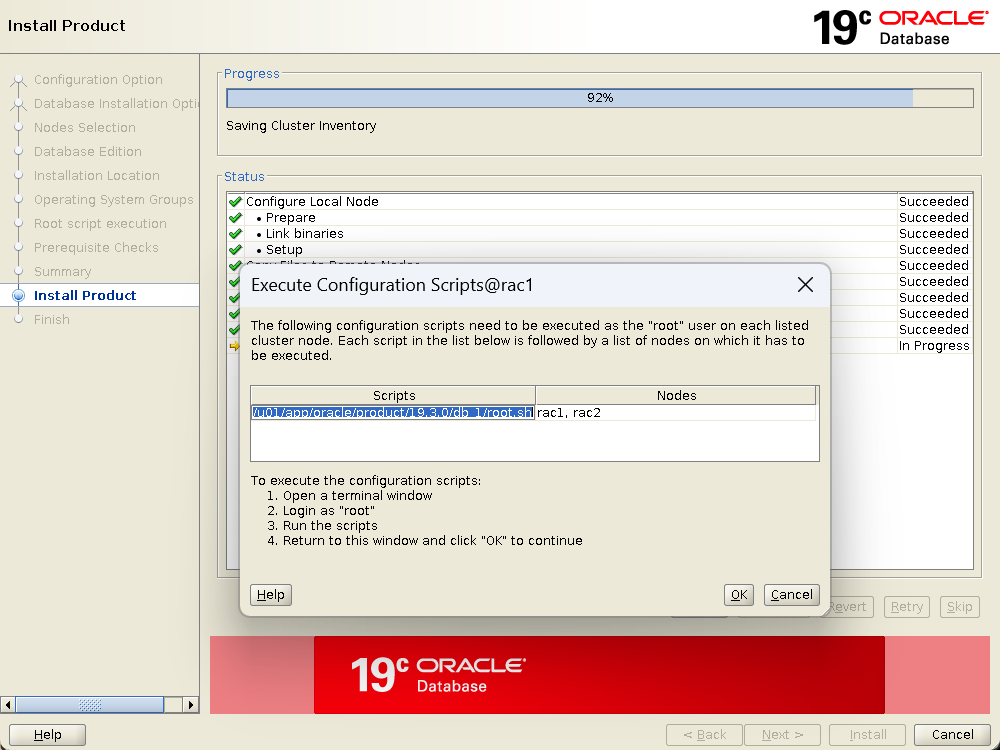Select Prerequisite Checks step in sidebar
The width and height of the screenshot is (1000, 750).
point(96,248)
